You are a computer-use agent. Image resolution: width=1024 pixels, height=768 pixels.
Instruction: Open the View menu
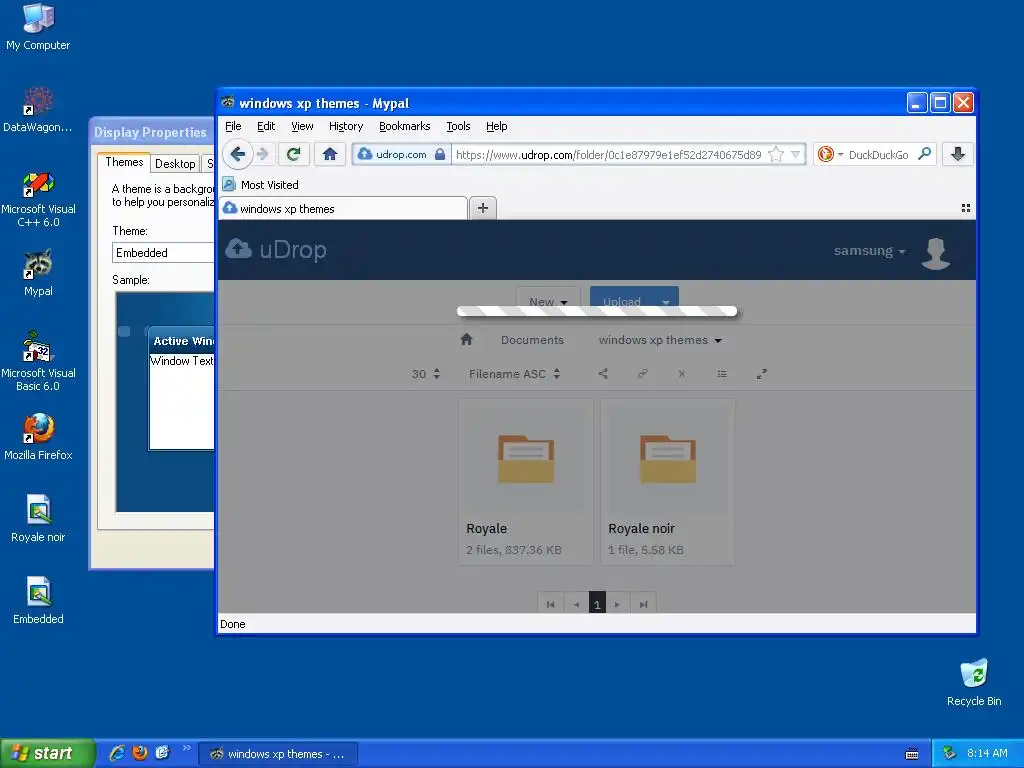click(302, 126)
